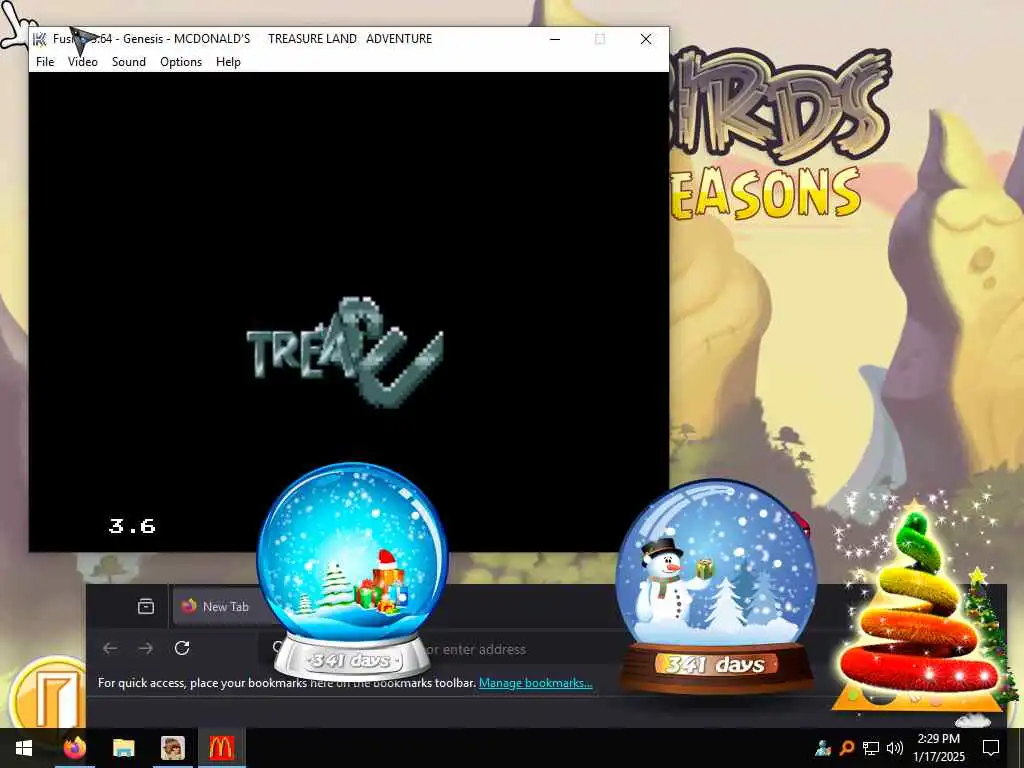Click the blue gift snow globe widget
The width and height of the screenshot is (1024, 768).
pyautogui.click(x=353, y=569)
